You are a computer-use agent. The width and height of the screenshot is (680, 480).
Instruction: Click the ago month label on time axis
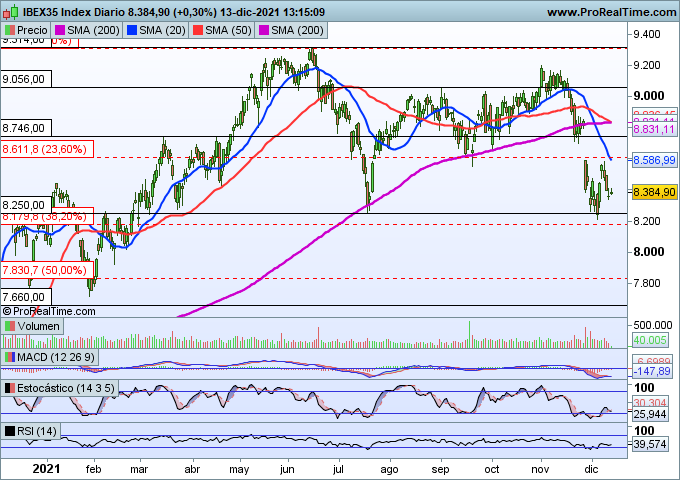(x=389, y=470)
